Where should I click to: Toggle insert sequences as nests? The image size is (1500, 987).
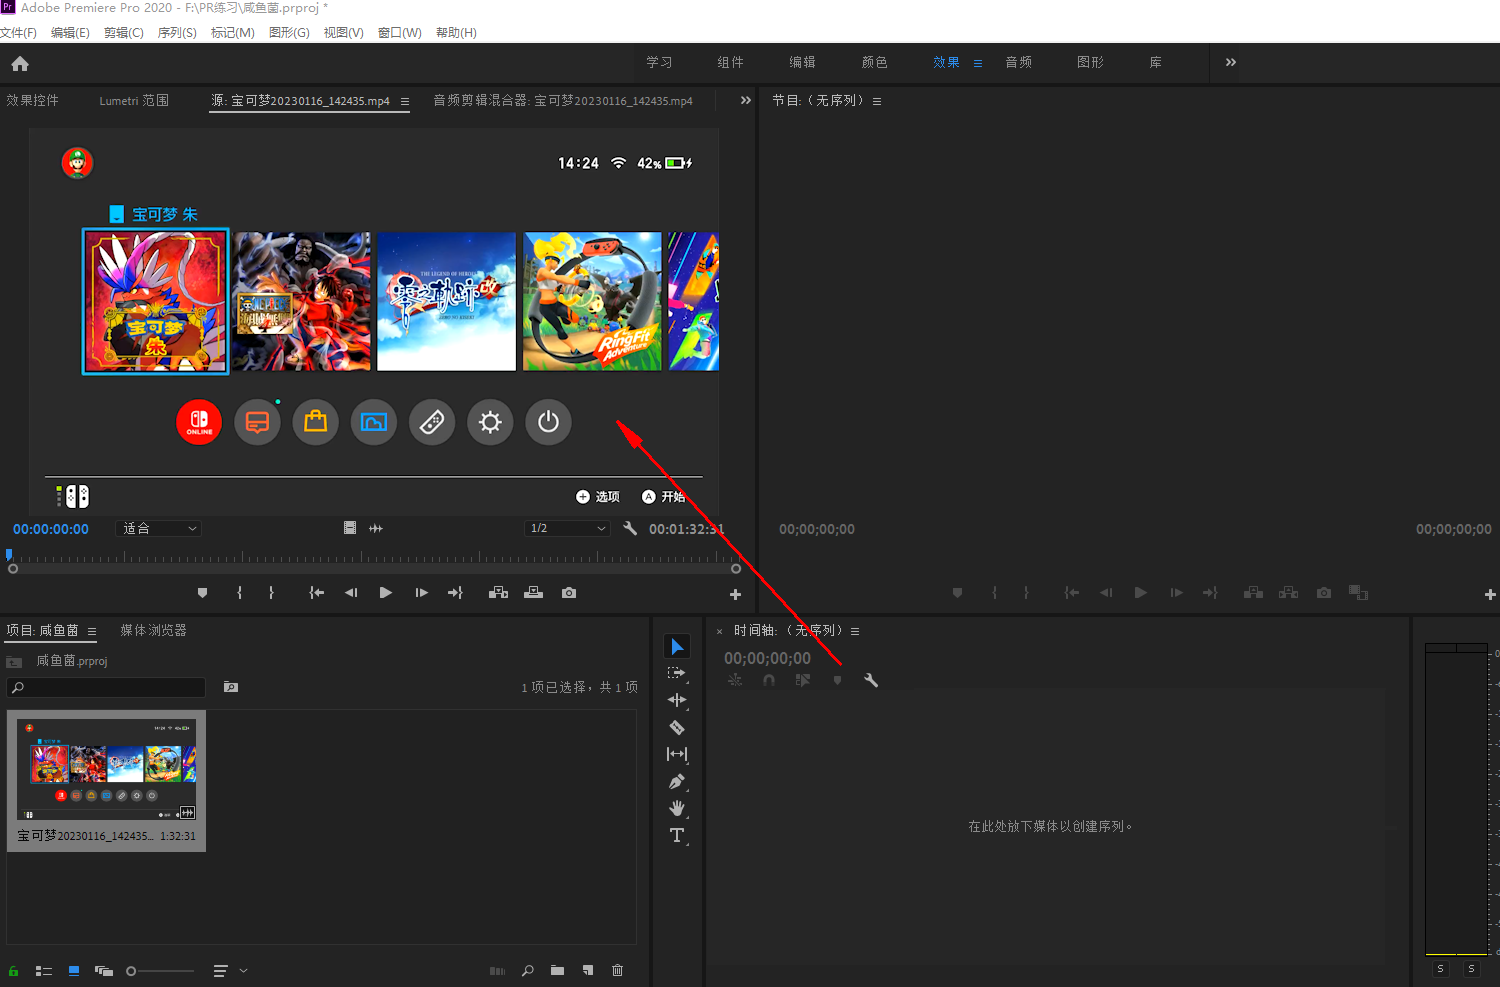[x=735, y=680]
